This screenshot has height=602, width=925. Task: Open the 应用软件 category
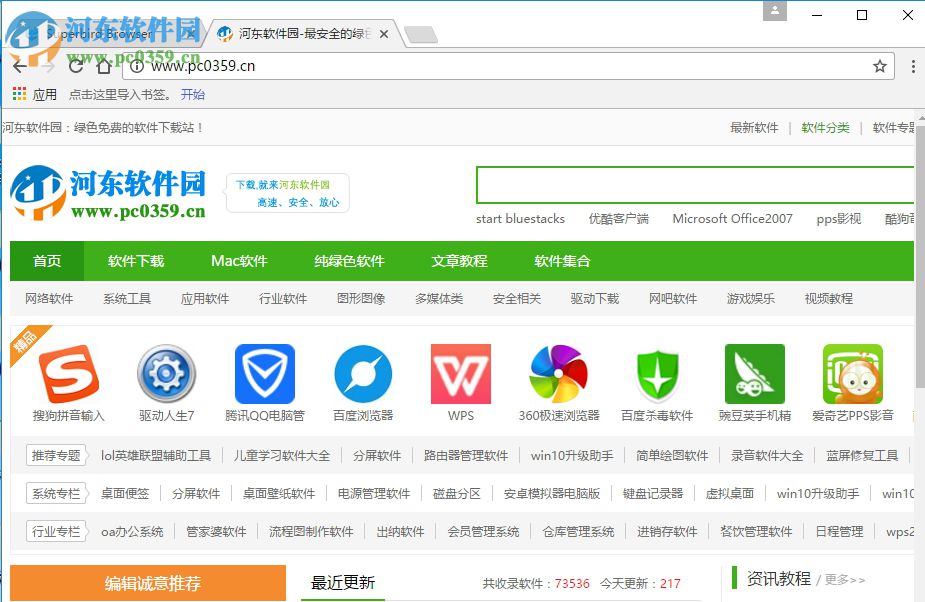coord(205,299)
